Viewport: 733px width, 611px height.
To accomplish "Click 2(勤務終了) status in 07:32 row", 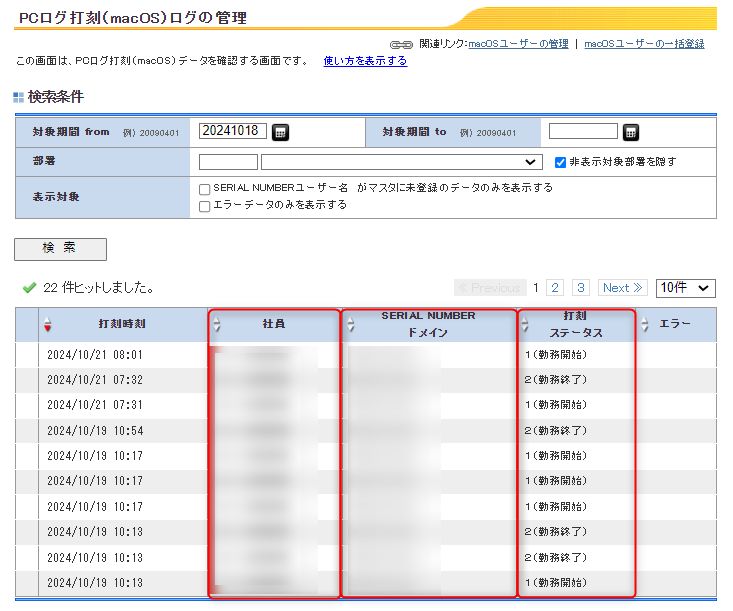I will tap(555, 380).
